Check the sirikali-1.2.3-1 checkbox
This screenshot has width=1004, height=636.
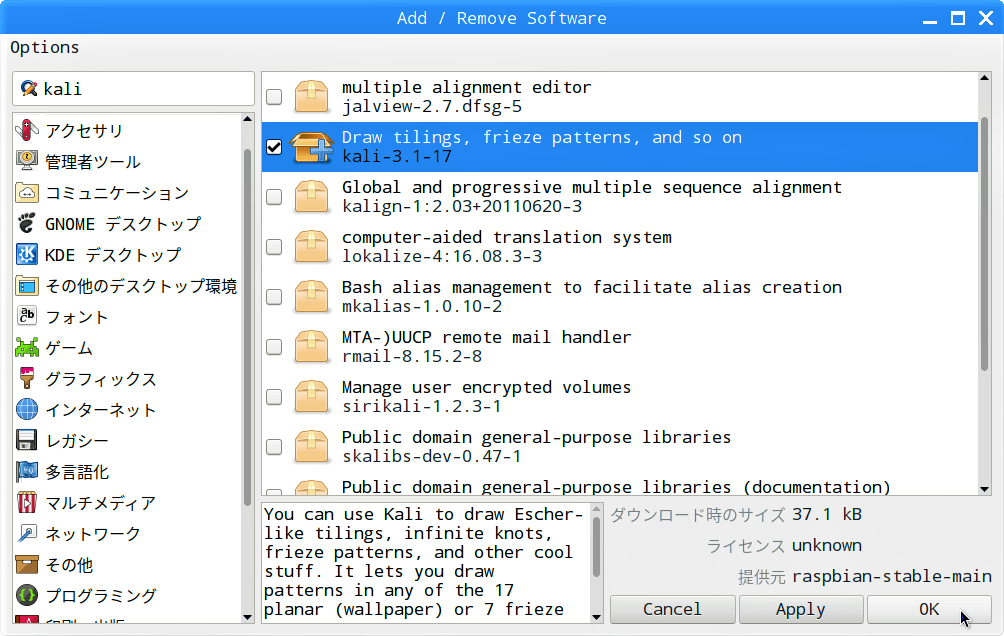pyautogui.click(x=274, y=396)
